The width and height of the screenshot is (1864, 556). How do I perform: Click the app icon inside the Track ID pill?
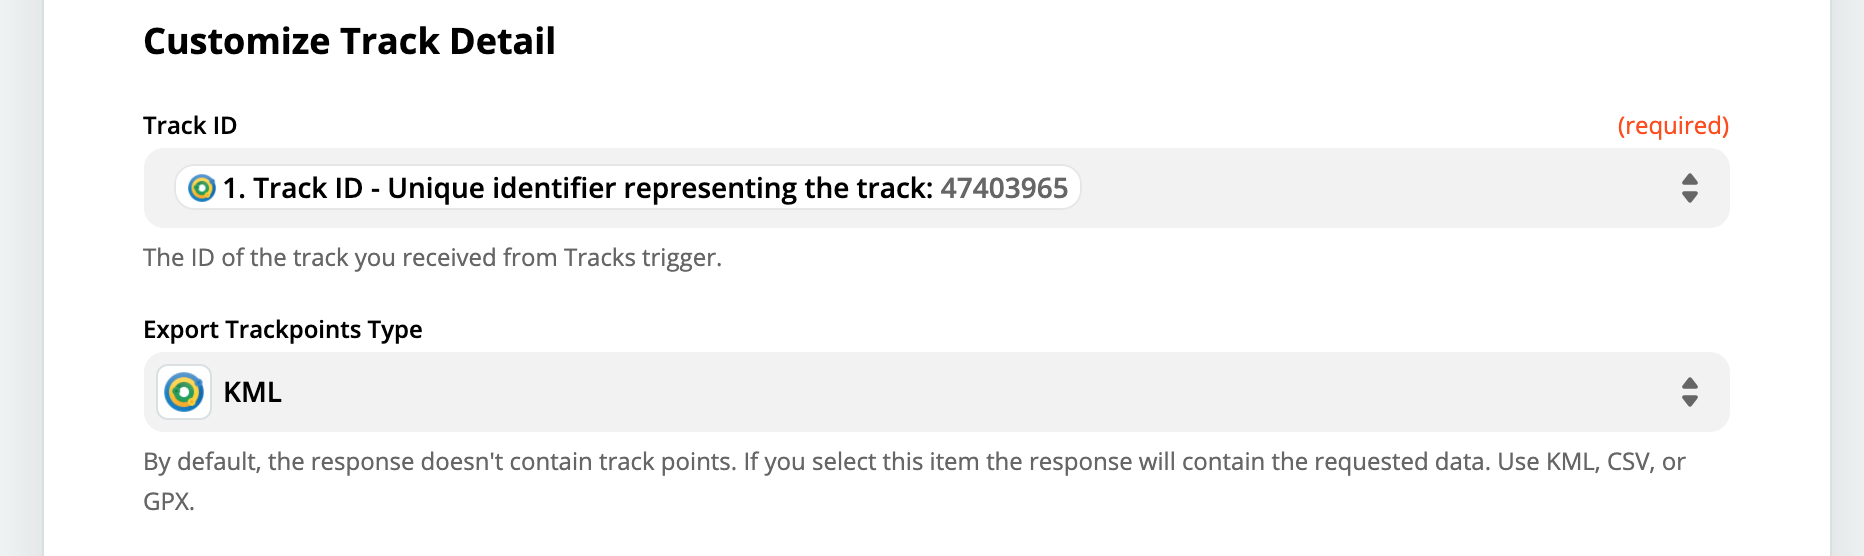(x=202, y=188)
